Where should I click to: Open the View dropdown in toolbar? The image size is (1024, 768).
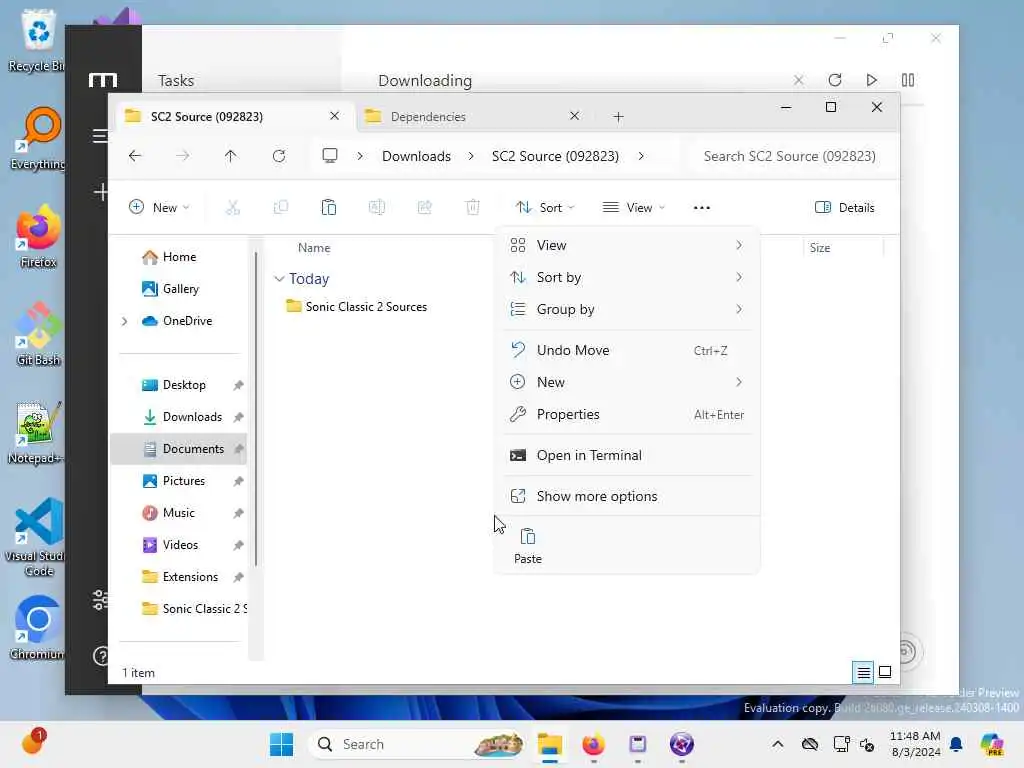pyautogui.click(x=633, y=208)
